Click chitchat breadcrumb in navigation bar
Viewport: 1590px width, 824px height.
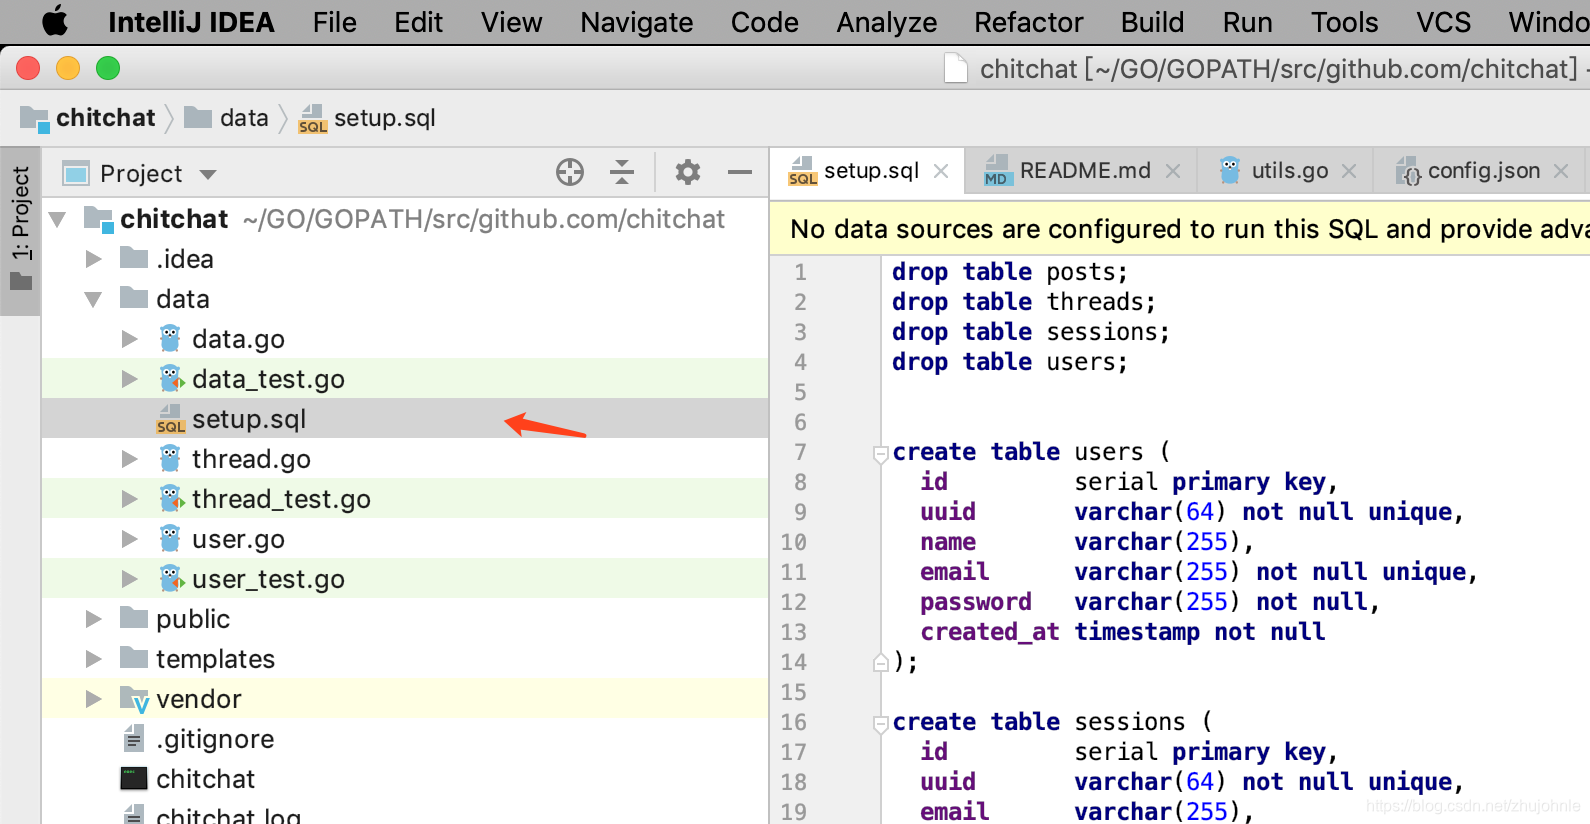click(x=88, y=118)
